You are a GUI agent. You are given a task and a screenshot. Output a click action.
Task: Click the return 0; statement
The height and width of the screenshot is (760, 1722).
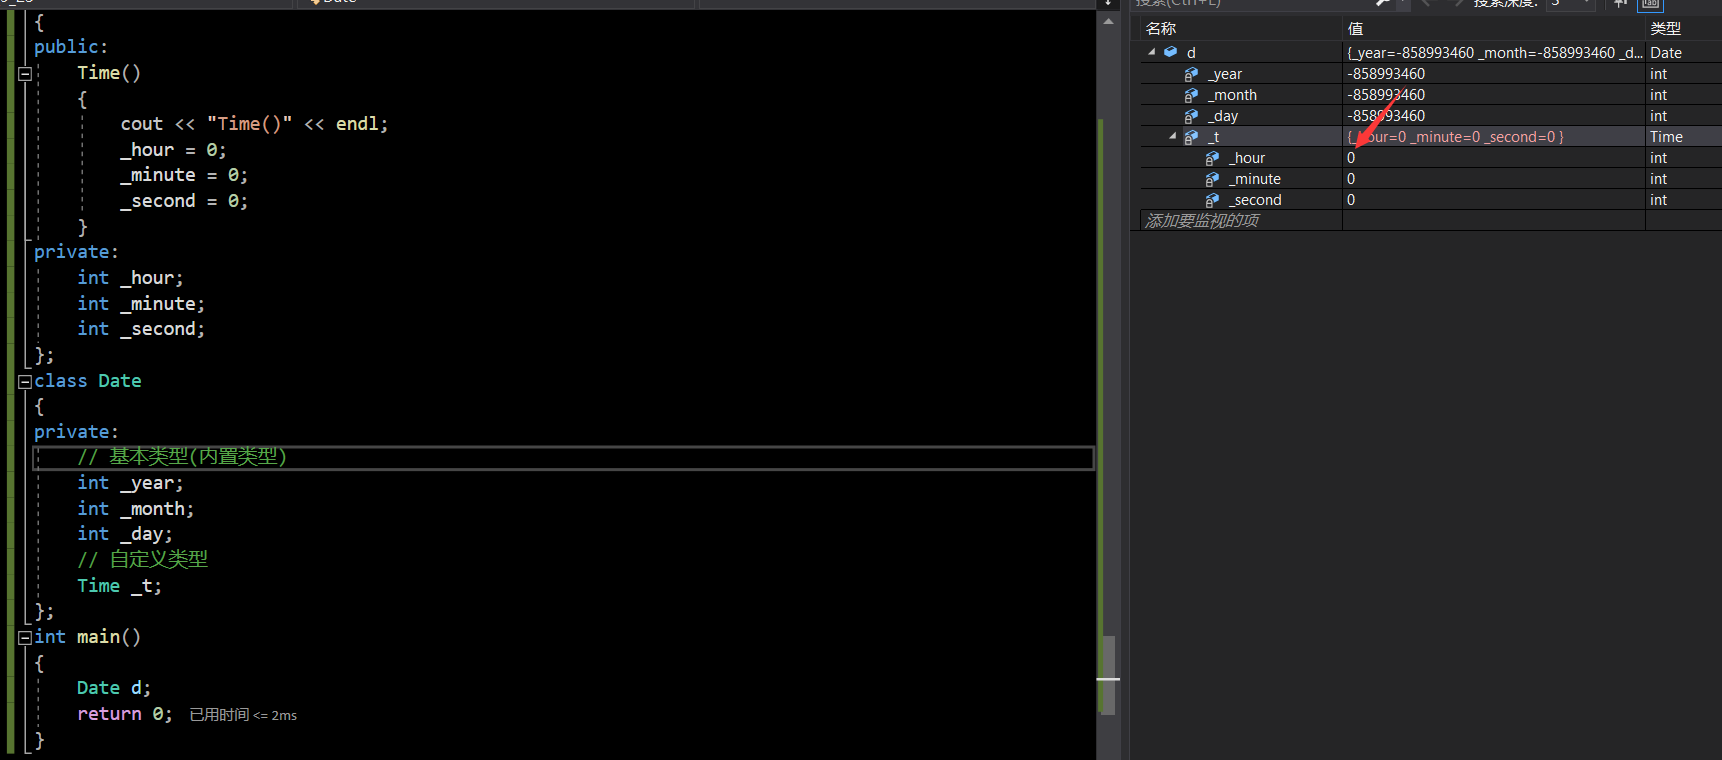coord(125,714)
